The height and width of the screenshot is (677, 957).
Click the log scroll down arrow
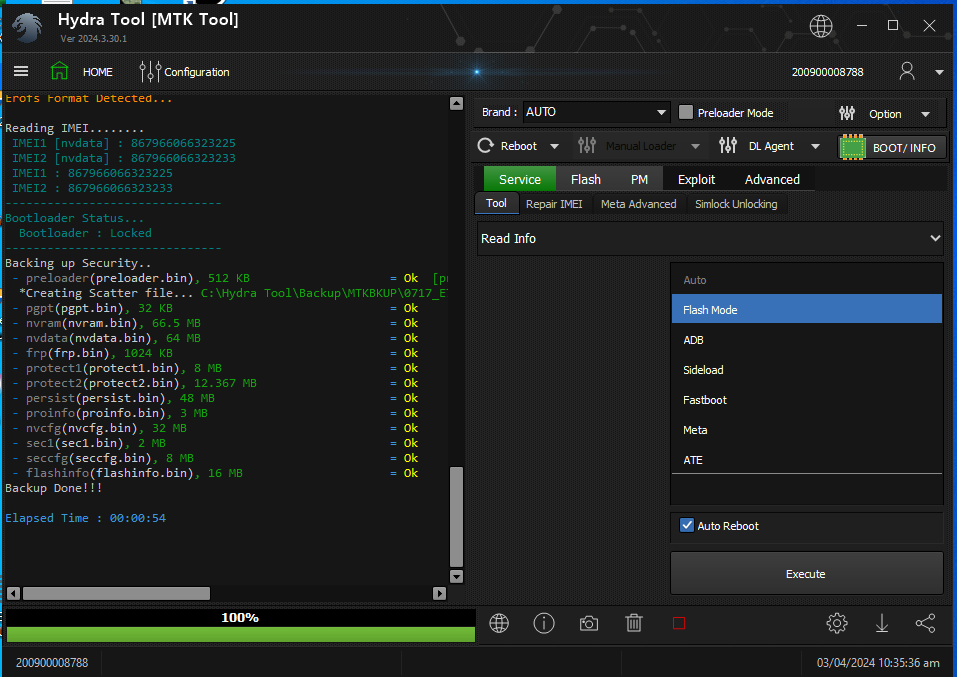(457, 576)
